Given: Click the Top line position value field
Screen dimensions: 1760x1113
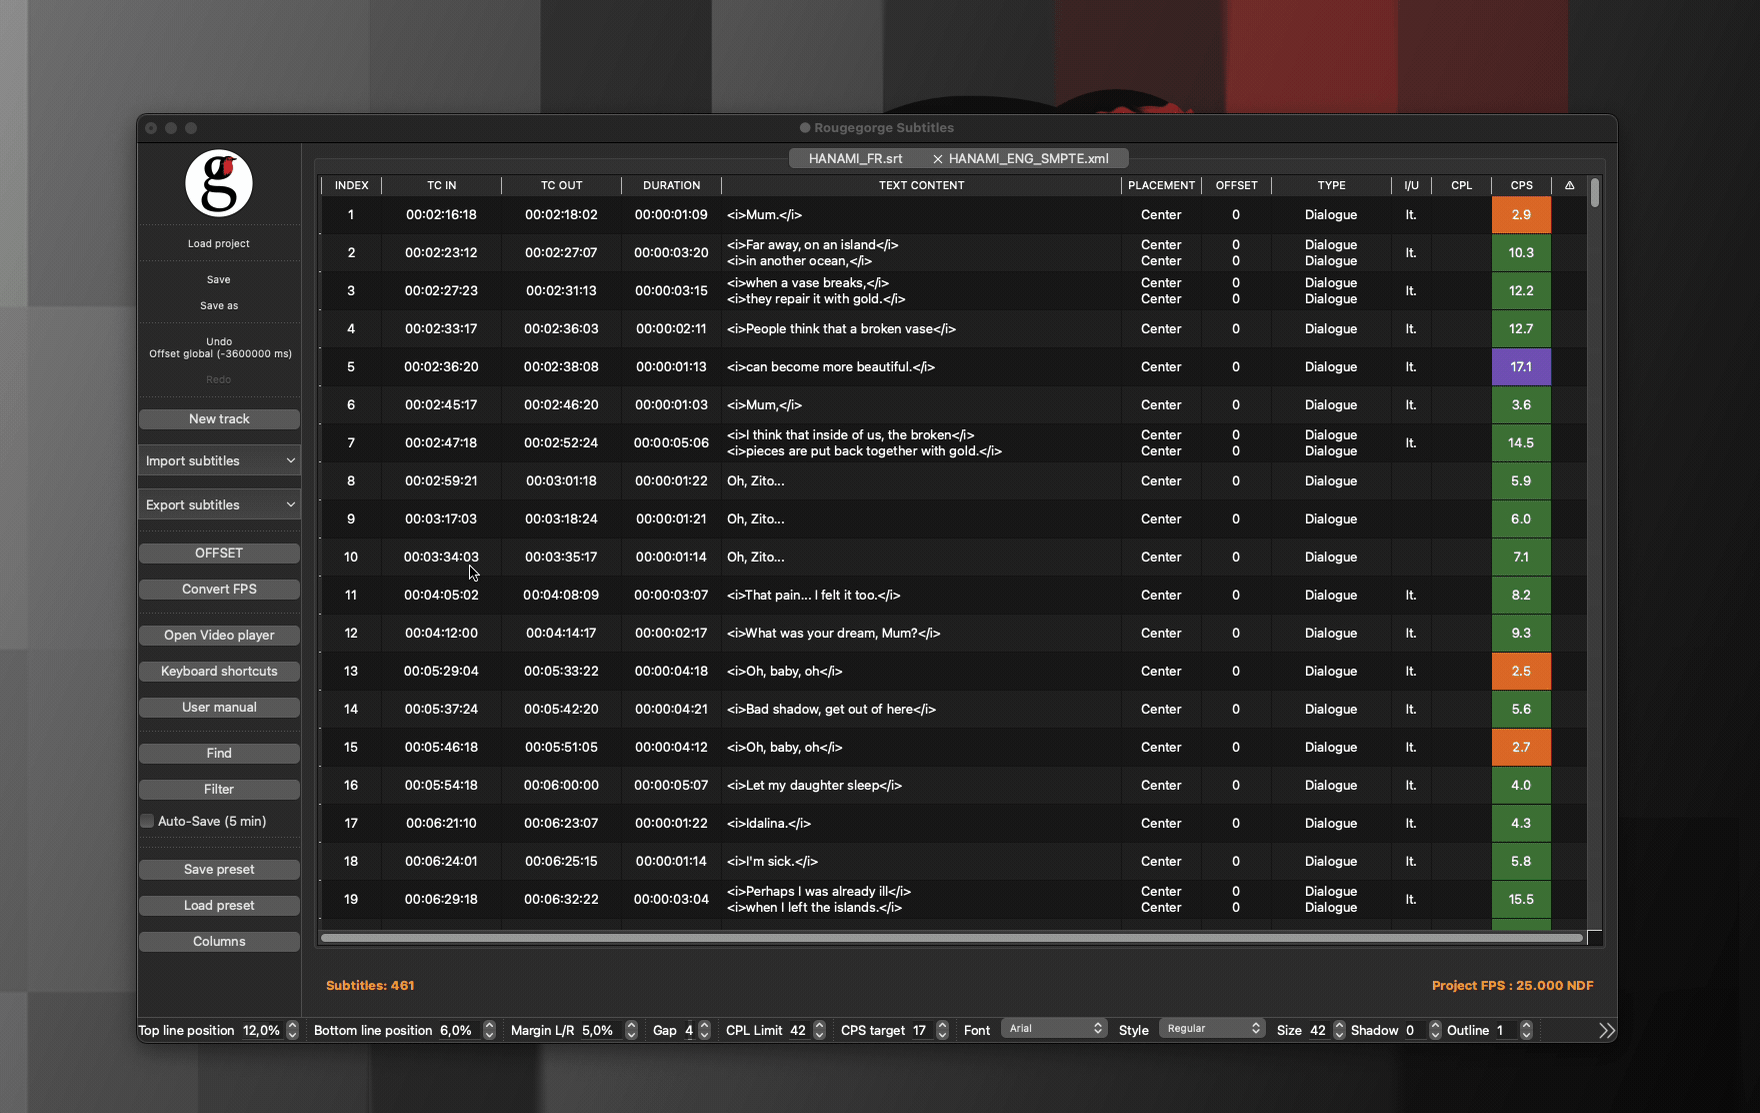Looking at the screenshot, I should (262, 1030).
